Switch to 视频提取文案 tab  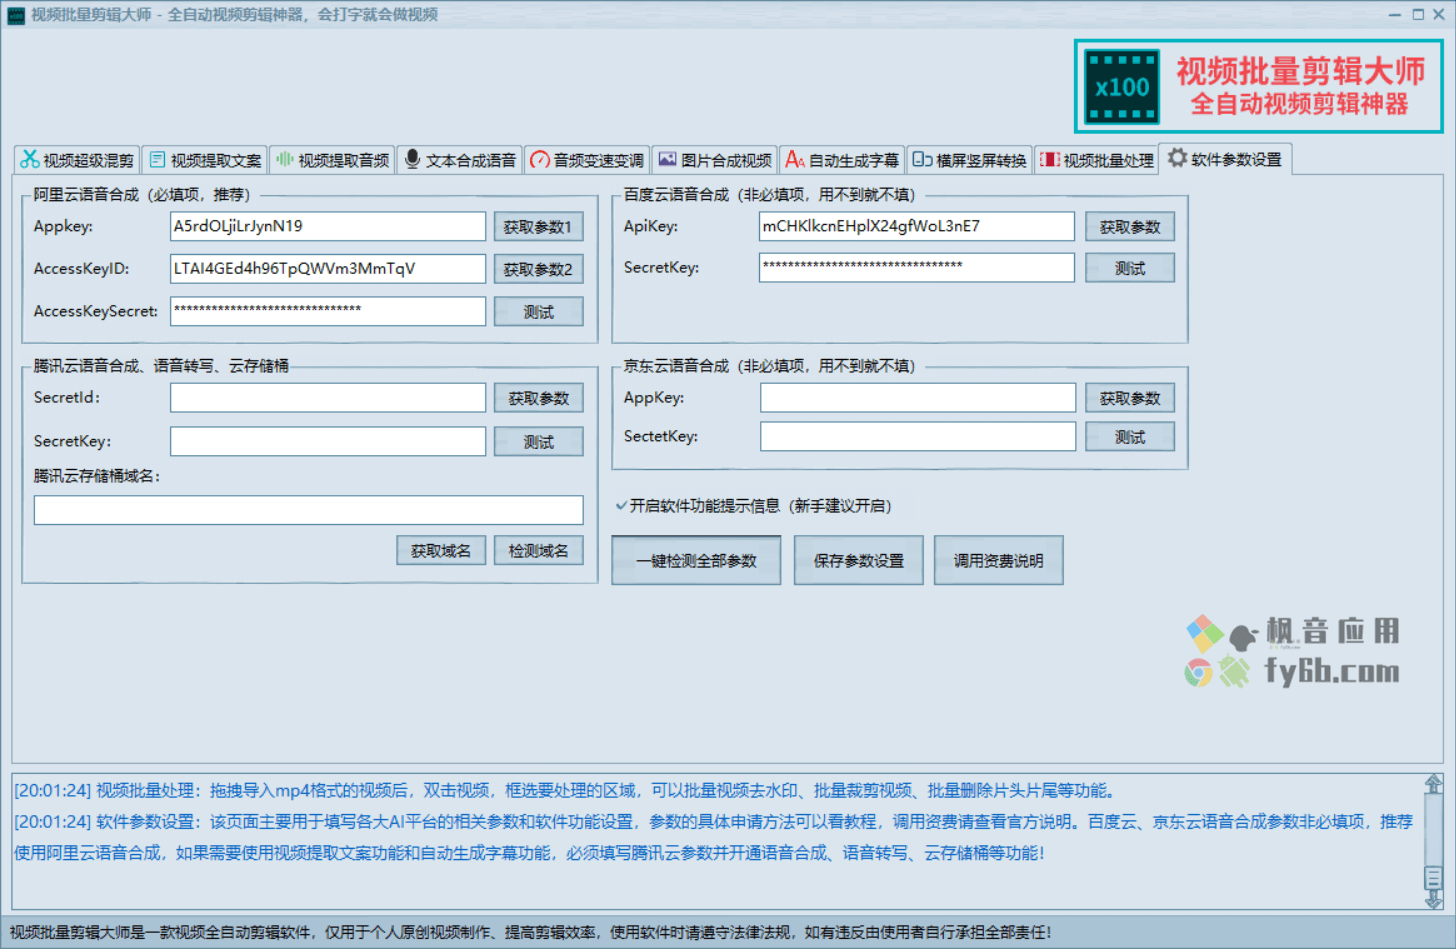pyautogui.click(x=205, y=160)
